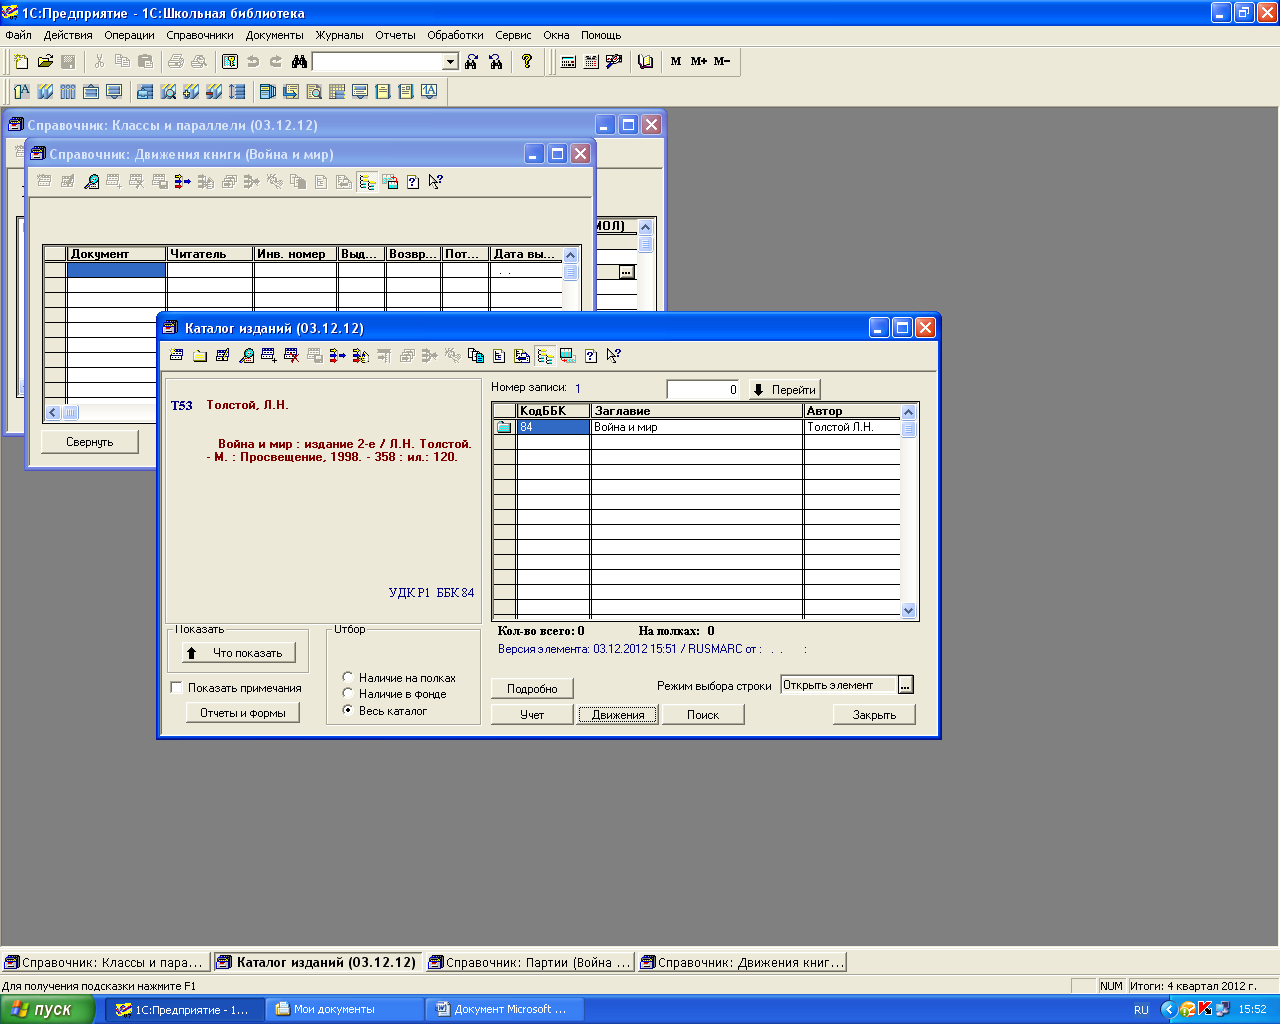Click arrow-with-question help cursor in catalog toolbar
The height and width of the screenshot is (1024, 1280).
(614, 355)
